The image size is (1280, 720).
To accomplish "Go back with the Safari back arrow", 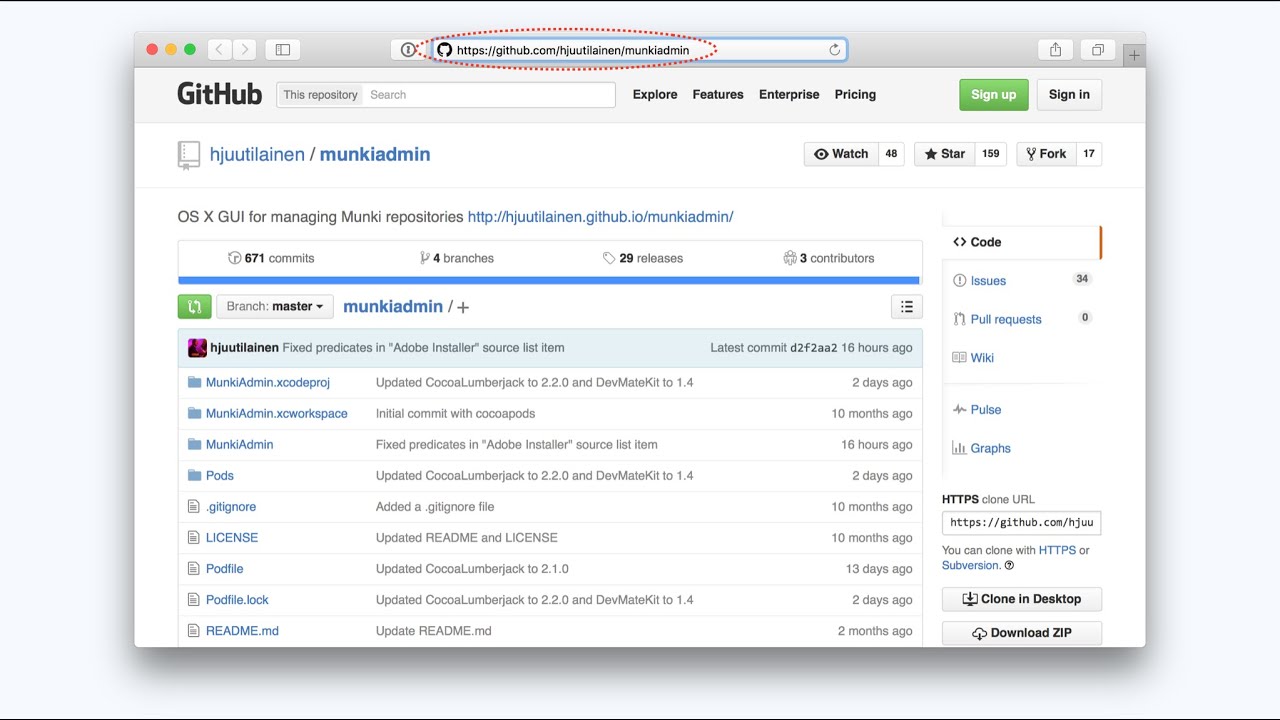I will click(220, 49).
